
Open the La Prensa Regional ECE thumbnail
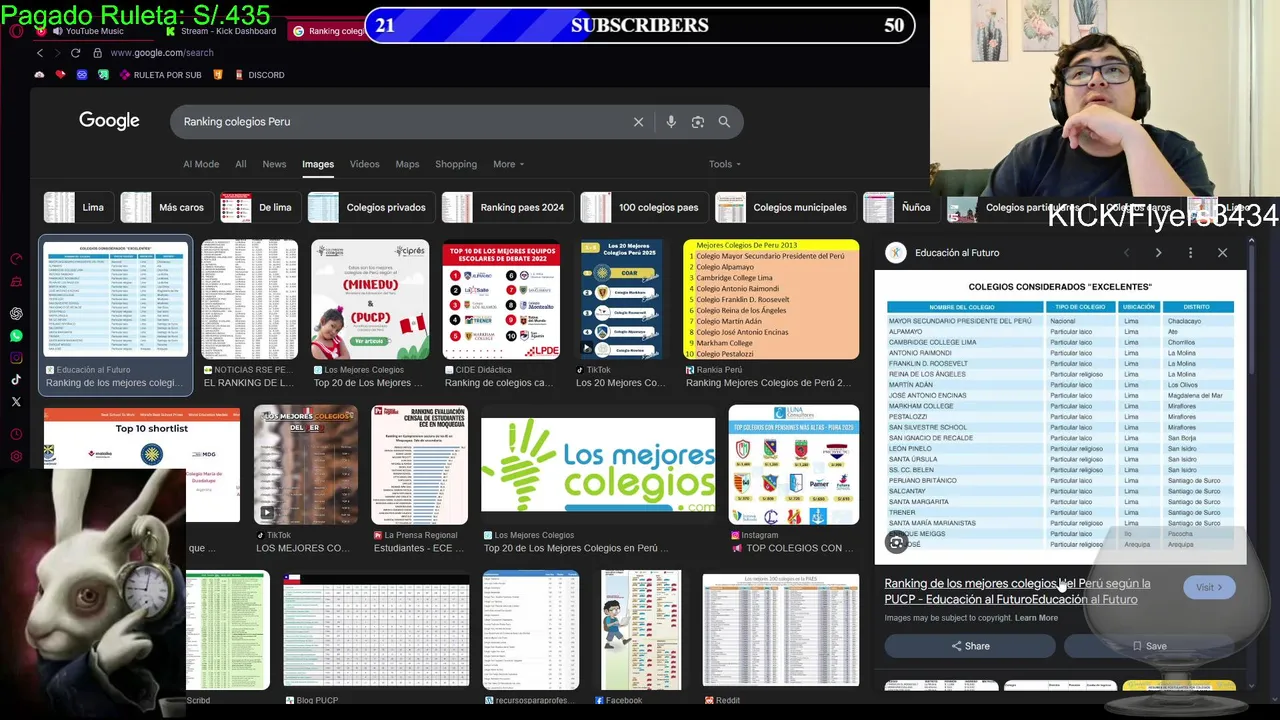(x=419, y=465)
